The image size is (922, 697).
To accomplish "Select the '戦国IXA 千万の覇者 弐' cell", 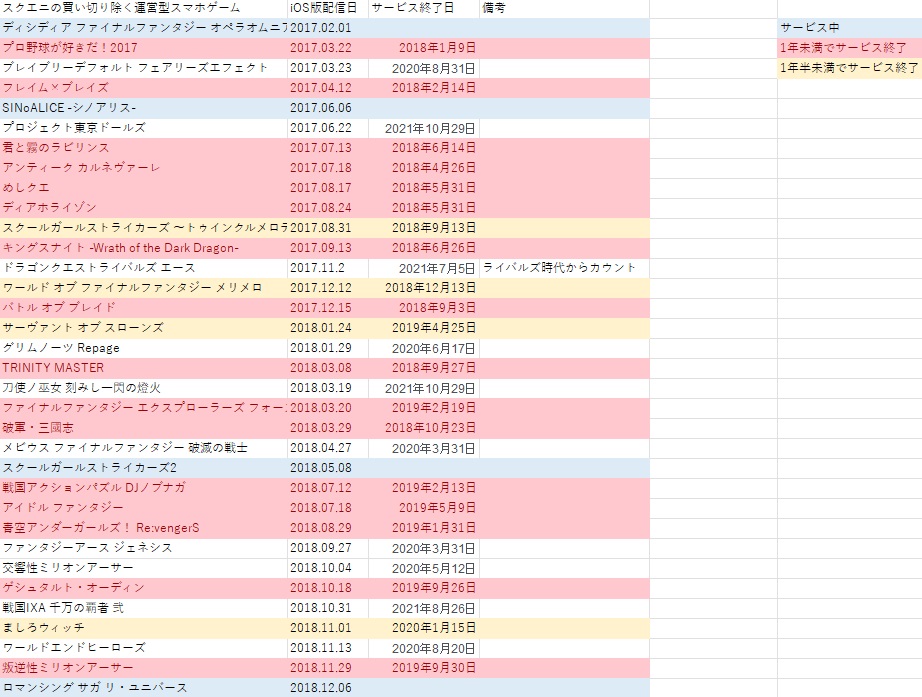I will [x=144, y=608].
